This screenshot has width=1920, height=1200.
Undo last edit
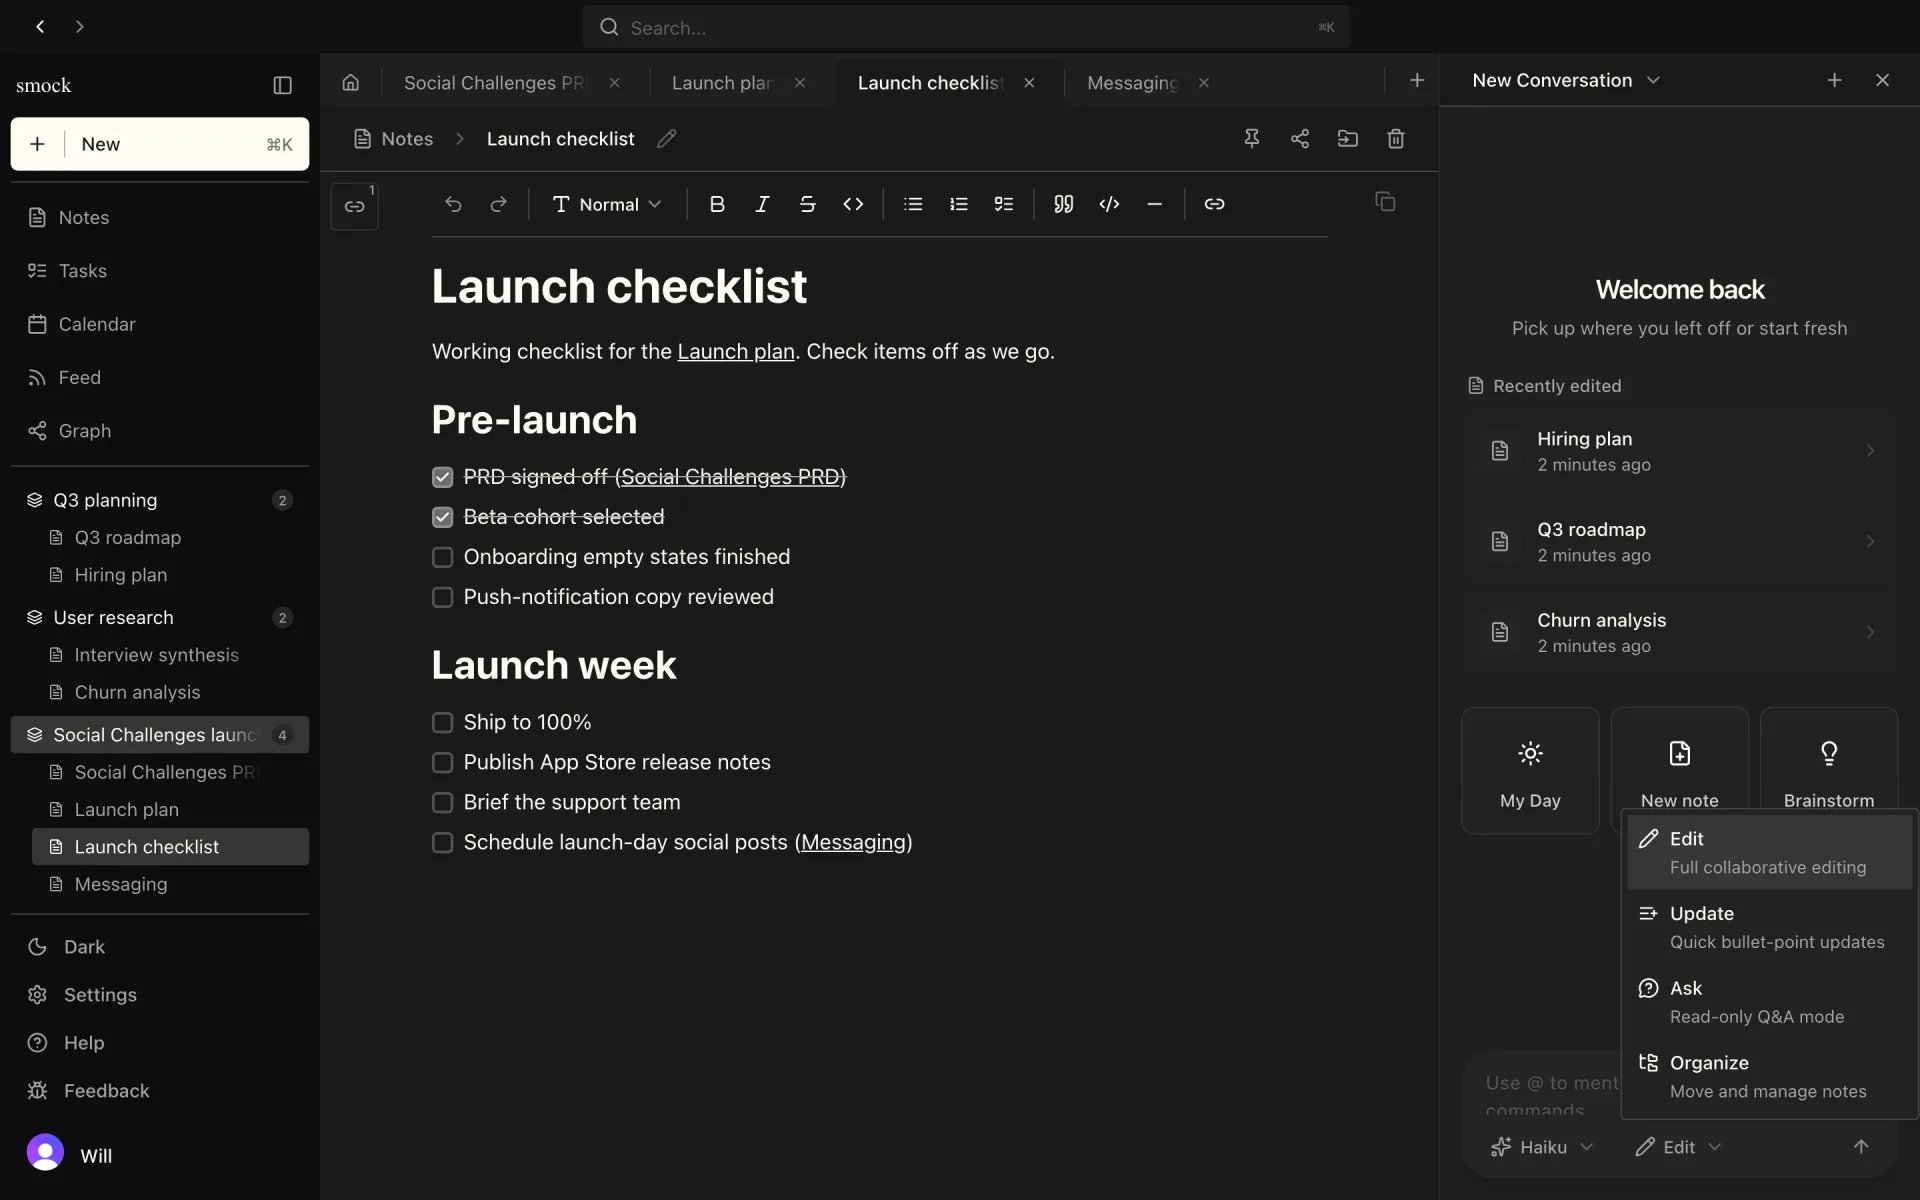coord(453,204)
